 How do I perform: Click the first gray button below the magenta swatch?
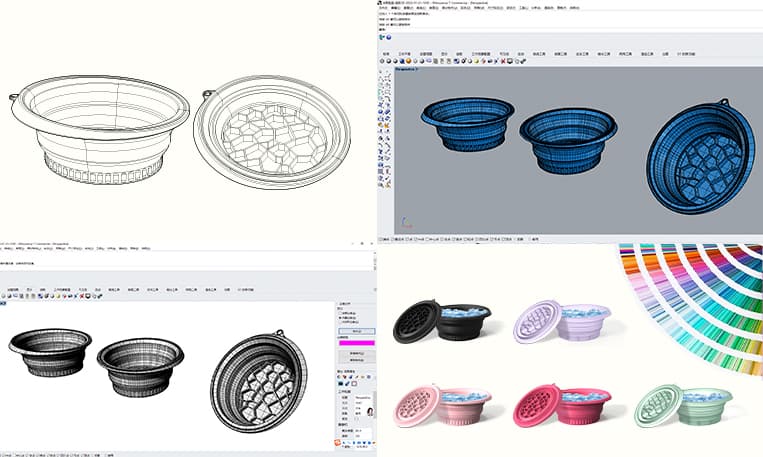357,353
